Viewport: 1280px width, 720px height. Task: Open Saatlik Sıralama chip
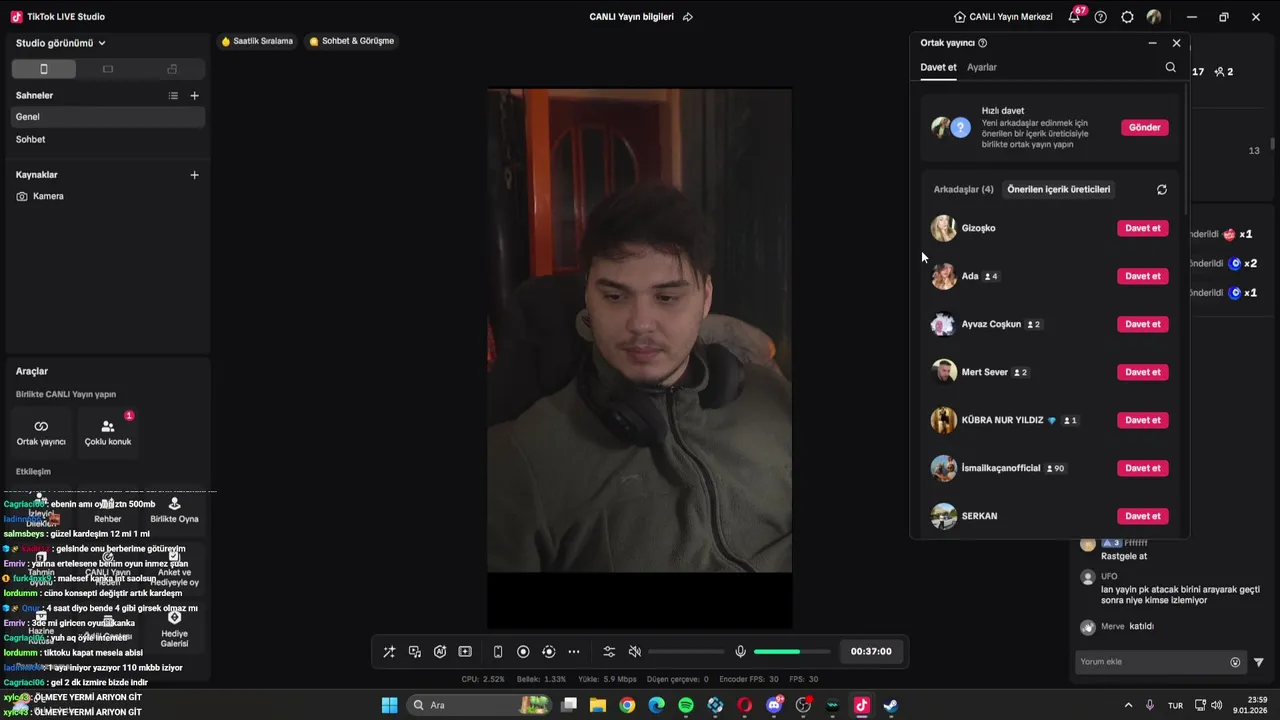[x=257, y=41]
